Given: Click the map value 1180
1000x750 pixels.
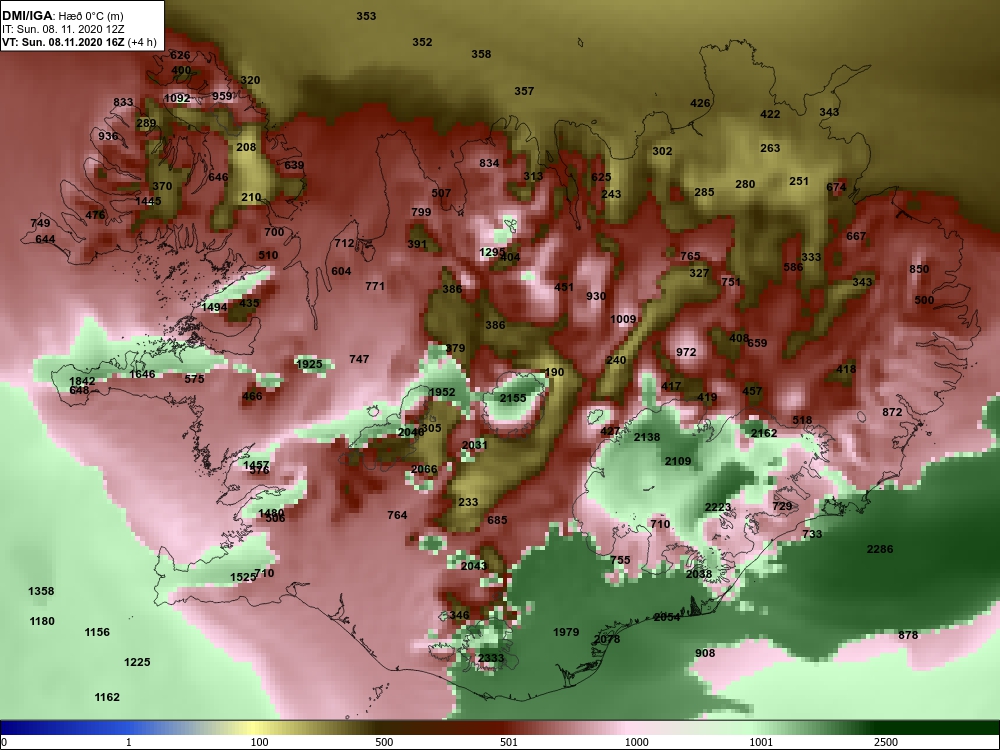Looking at the screenshot, I should point(42,621).
